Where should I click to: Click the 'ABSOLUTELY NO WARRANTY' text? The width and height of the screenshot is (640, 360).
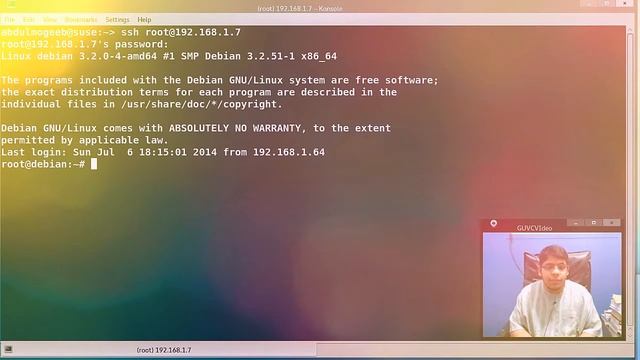[x=235, y=128]
